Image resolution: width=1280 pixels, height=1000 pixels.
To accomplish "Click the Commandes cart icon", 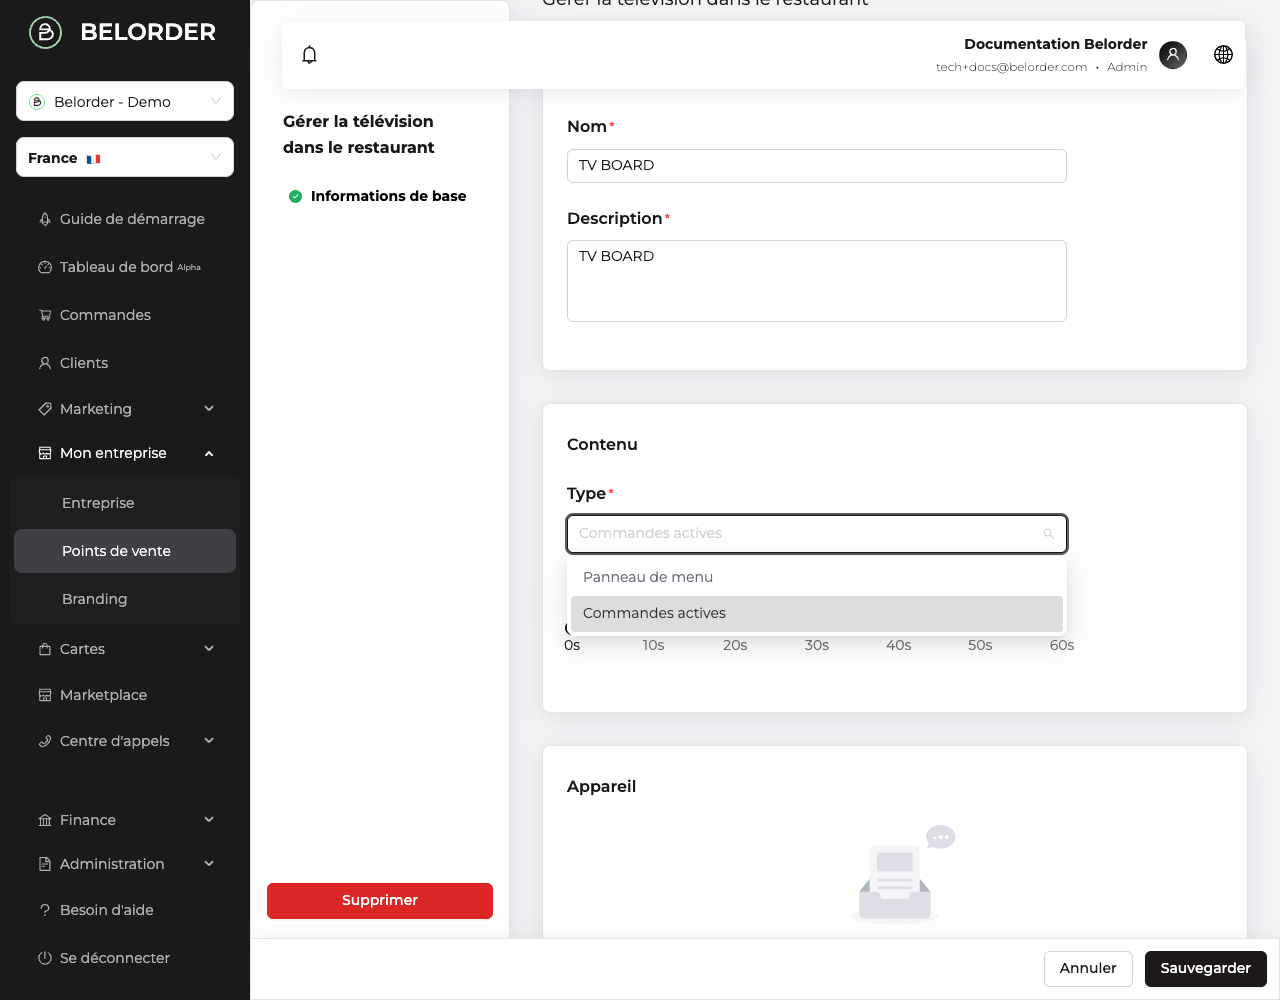I will coord(45,315).
